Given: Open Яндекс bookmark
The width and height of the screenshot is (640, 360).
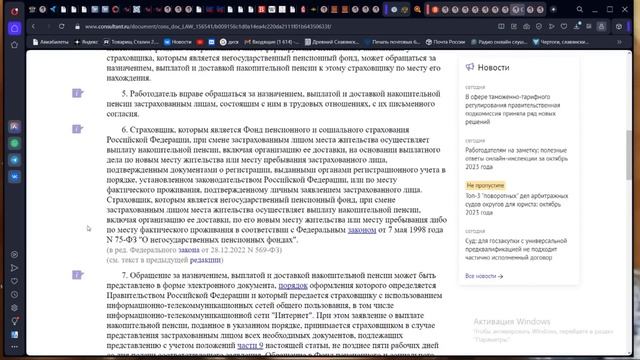Looking at the screenshot, I should coord(86,42).
